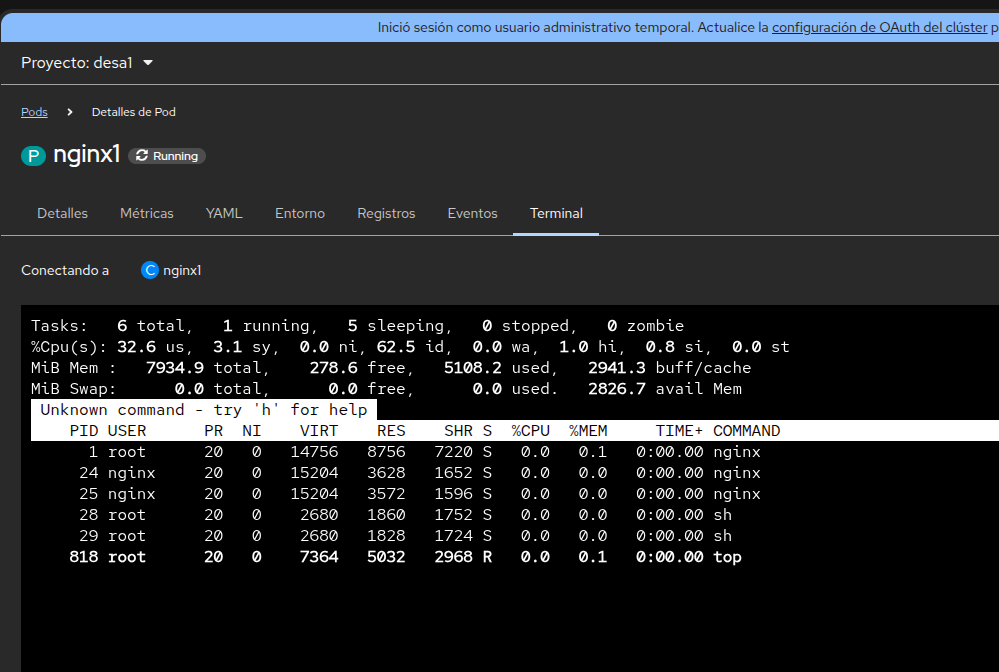Open the configuración de OAuth del clúster link
The image size is (999, 672).
pos(879,28)
